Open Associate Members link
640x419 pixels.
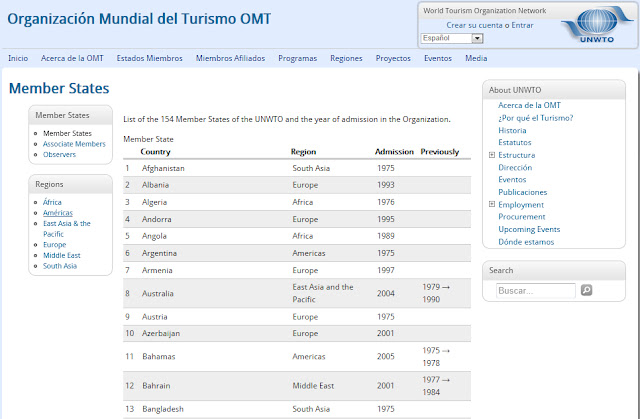click(74, 144)
